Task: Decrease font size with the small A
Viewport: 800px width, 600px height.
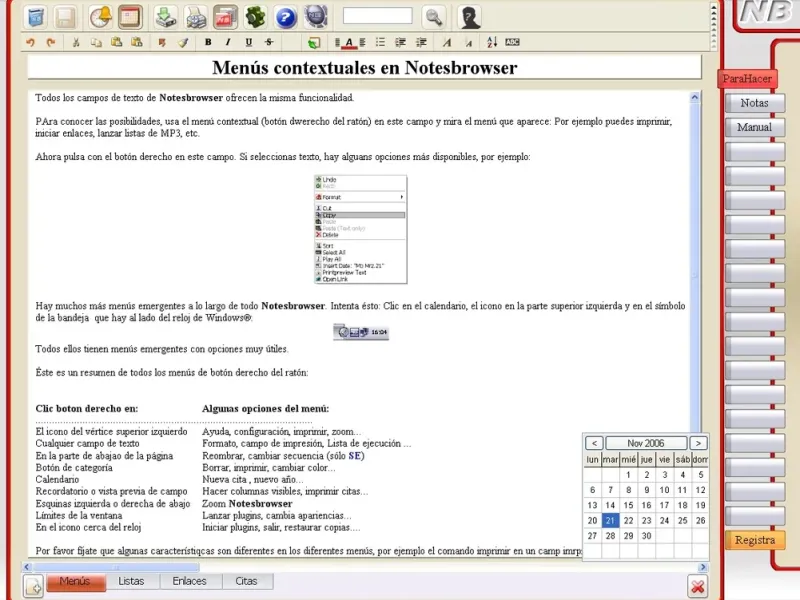Action: 468,43
